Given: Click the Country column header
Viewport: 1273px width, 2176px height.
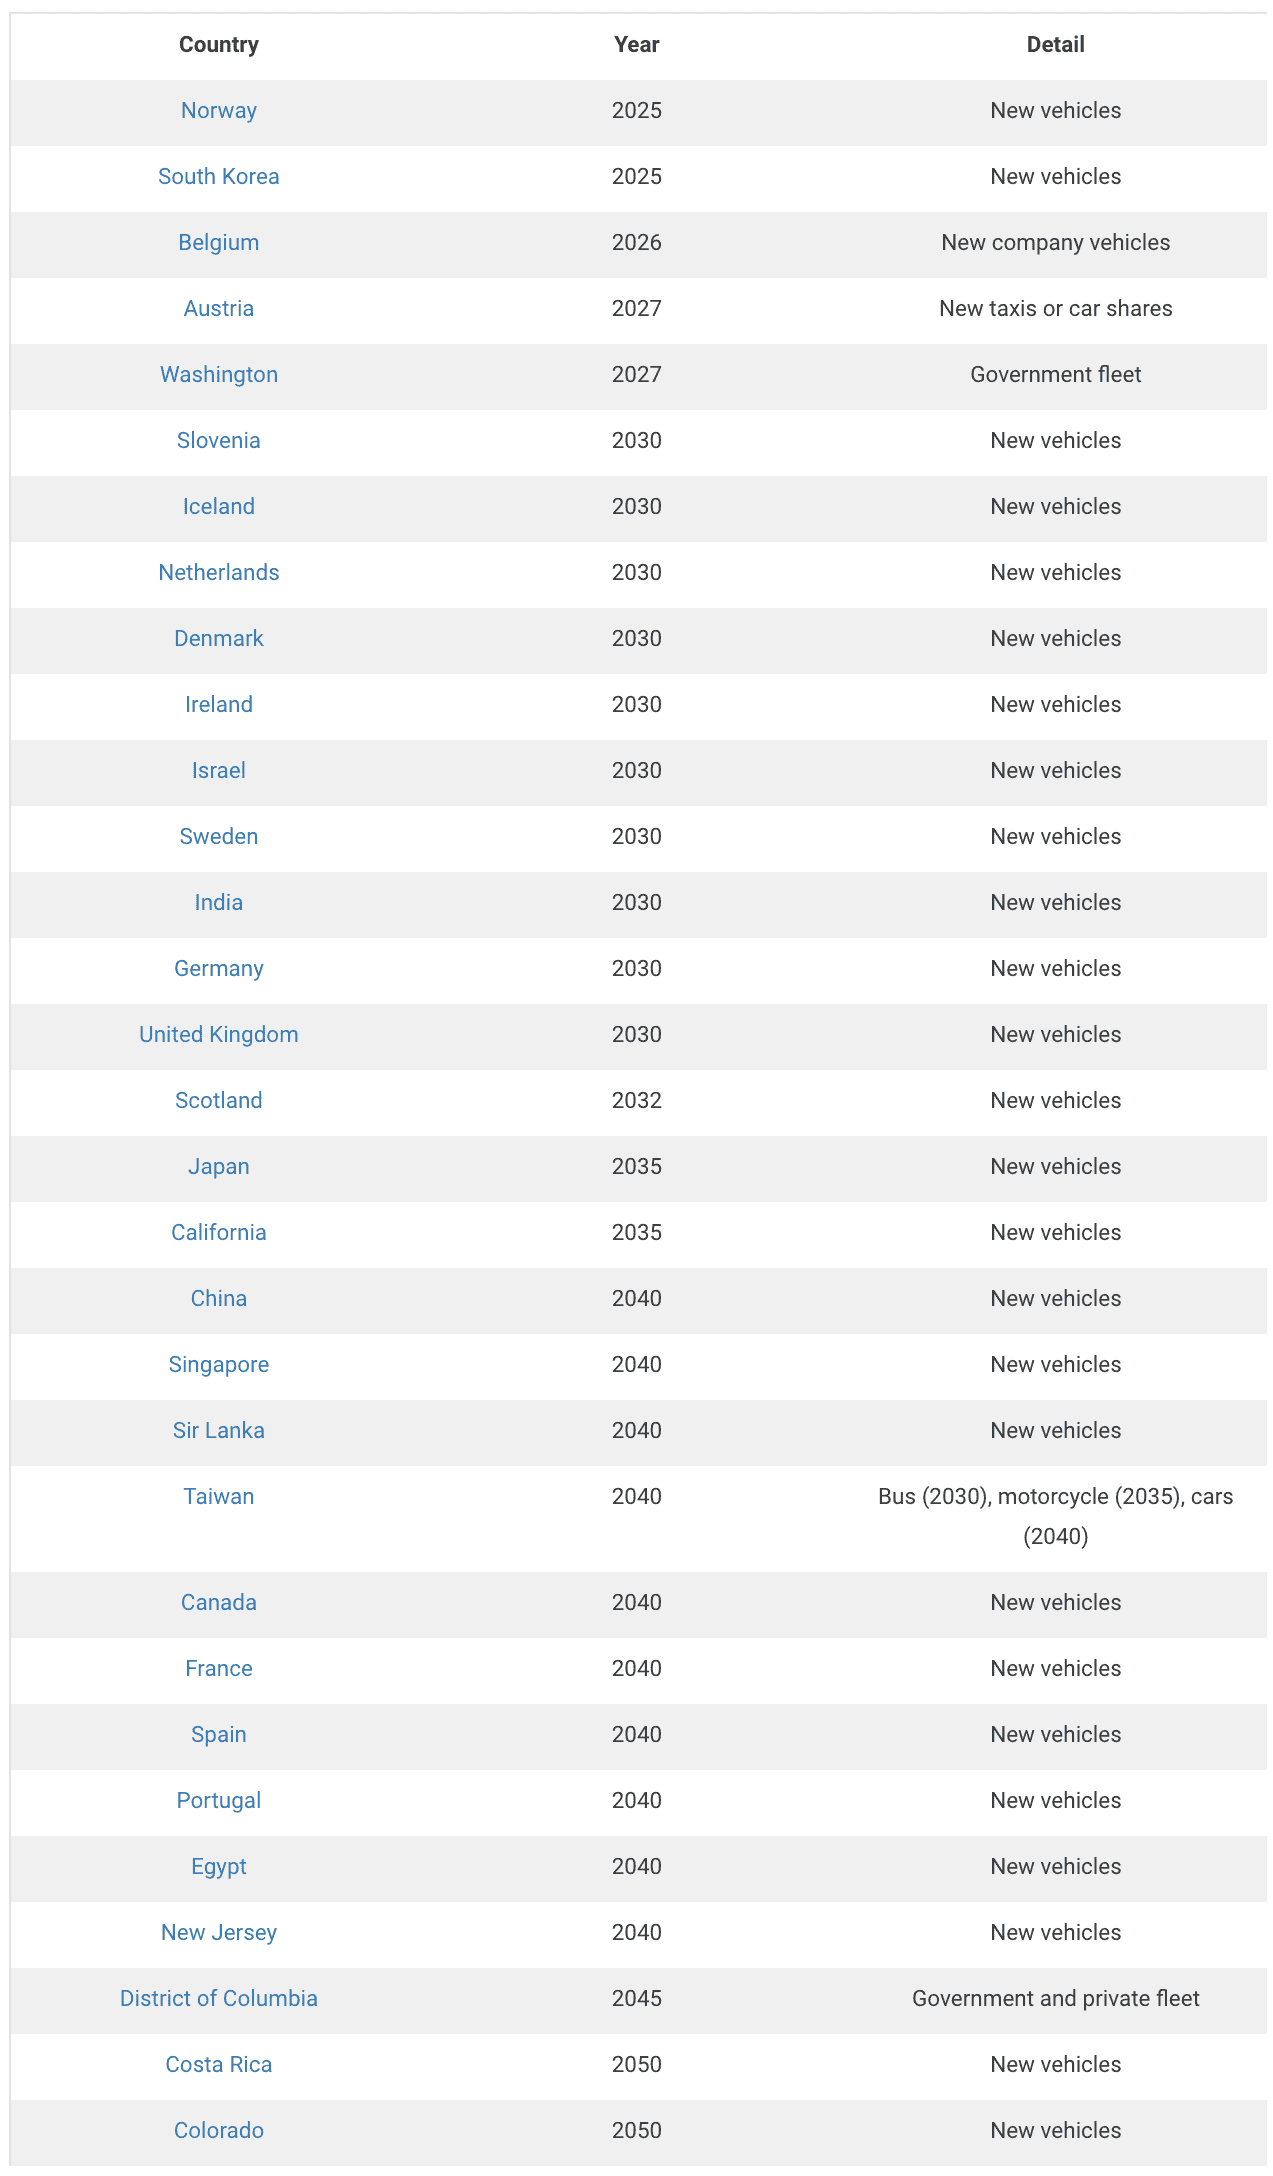Looking at the screenshot, I should 218,45.
